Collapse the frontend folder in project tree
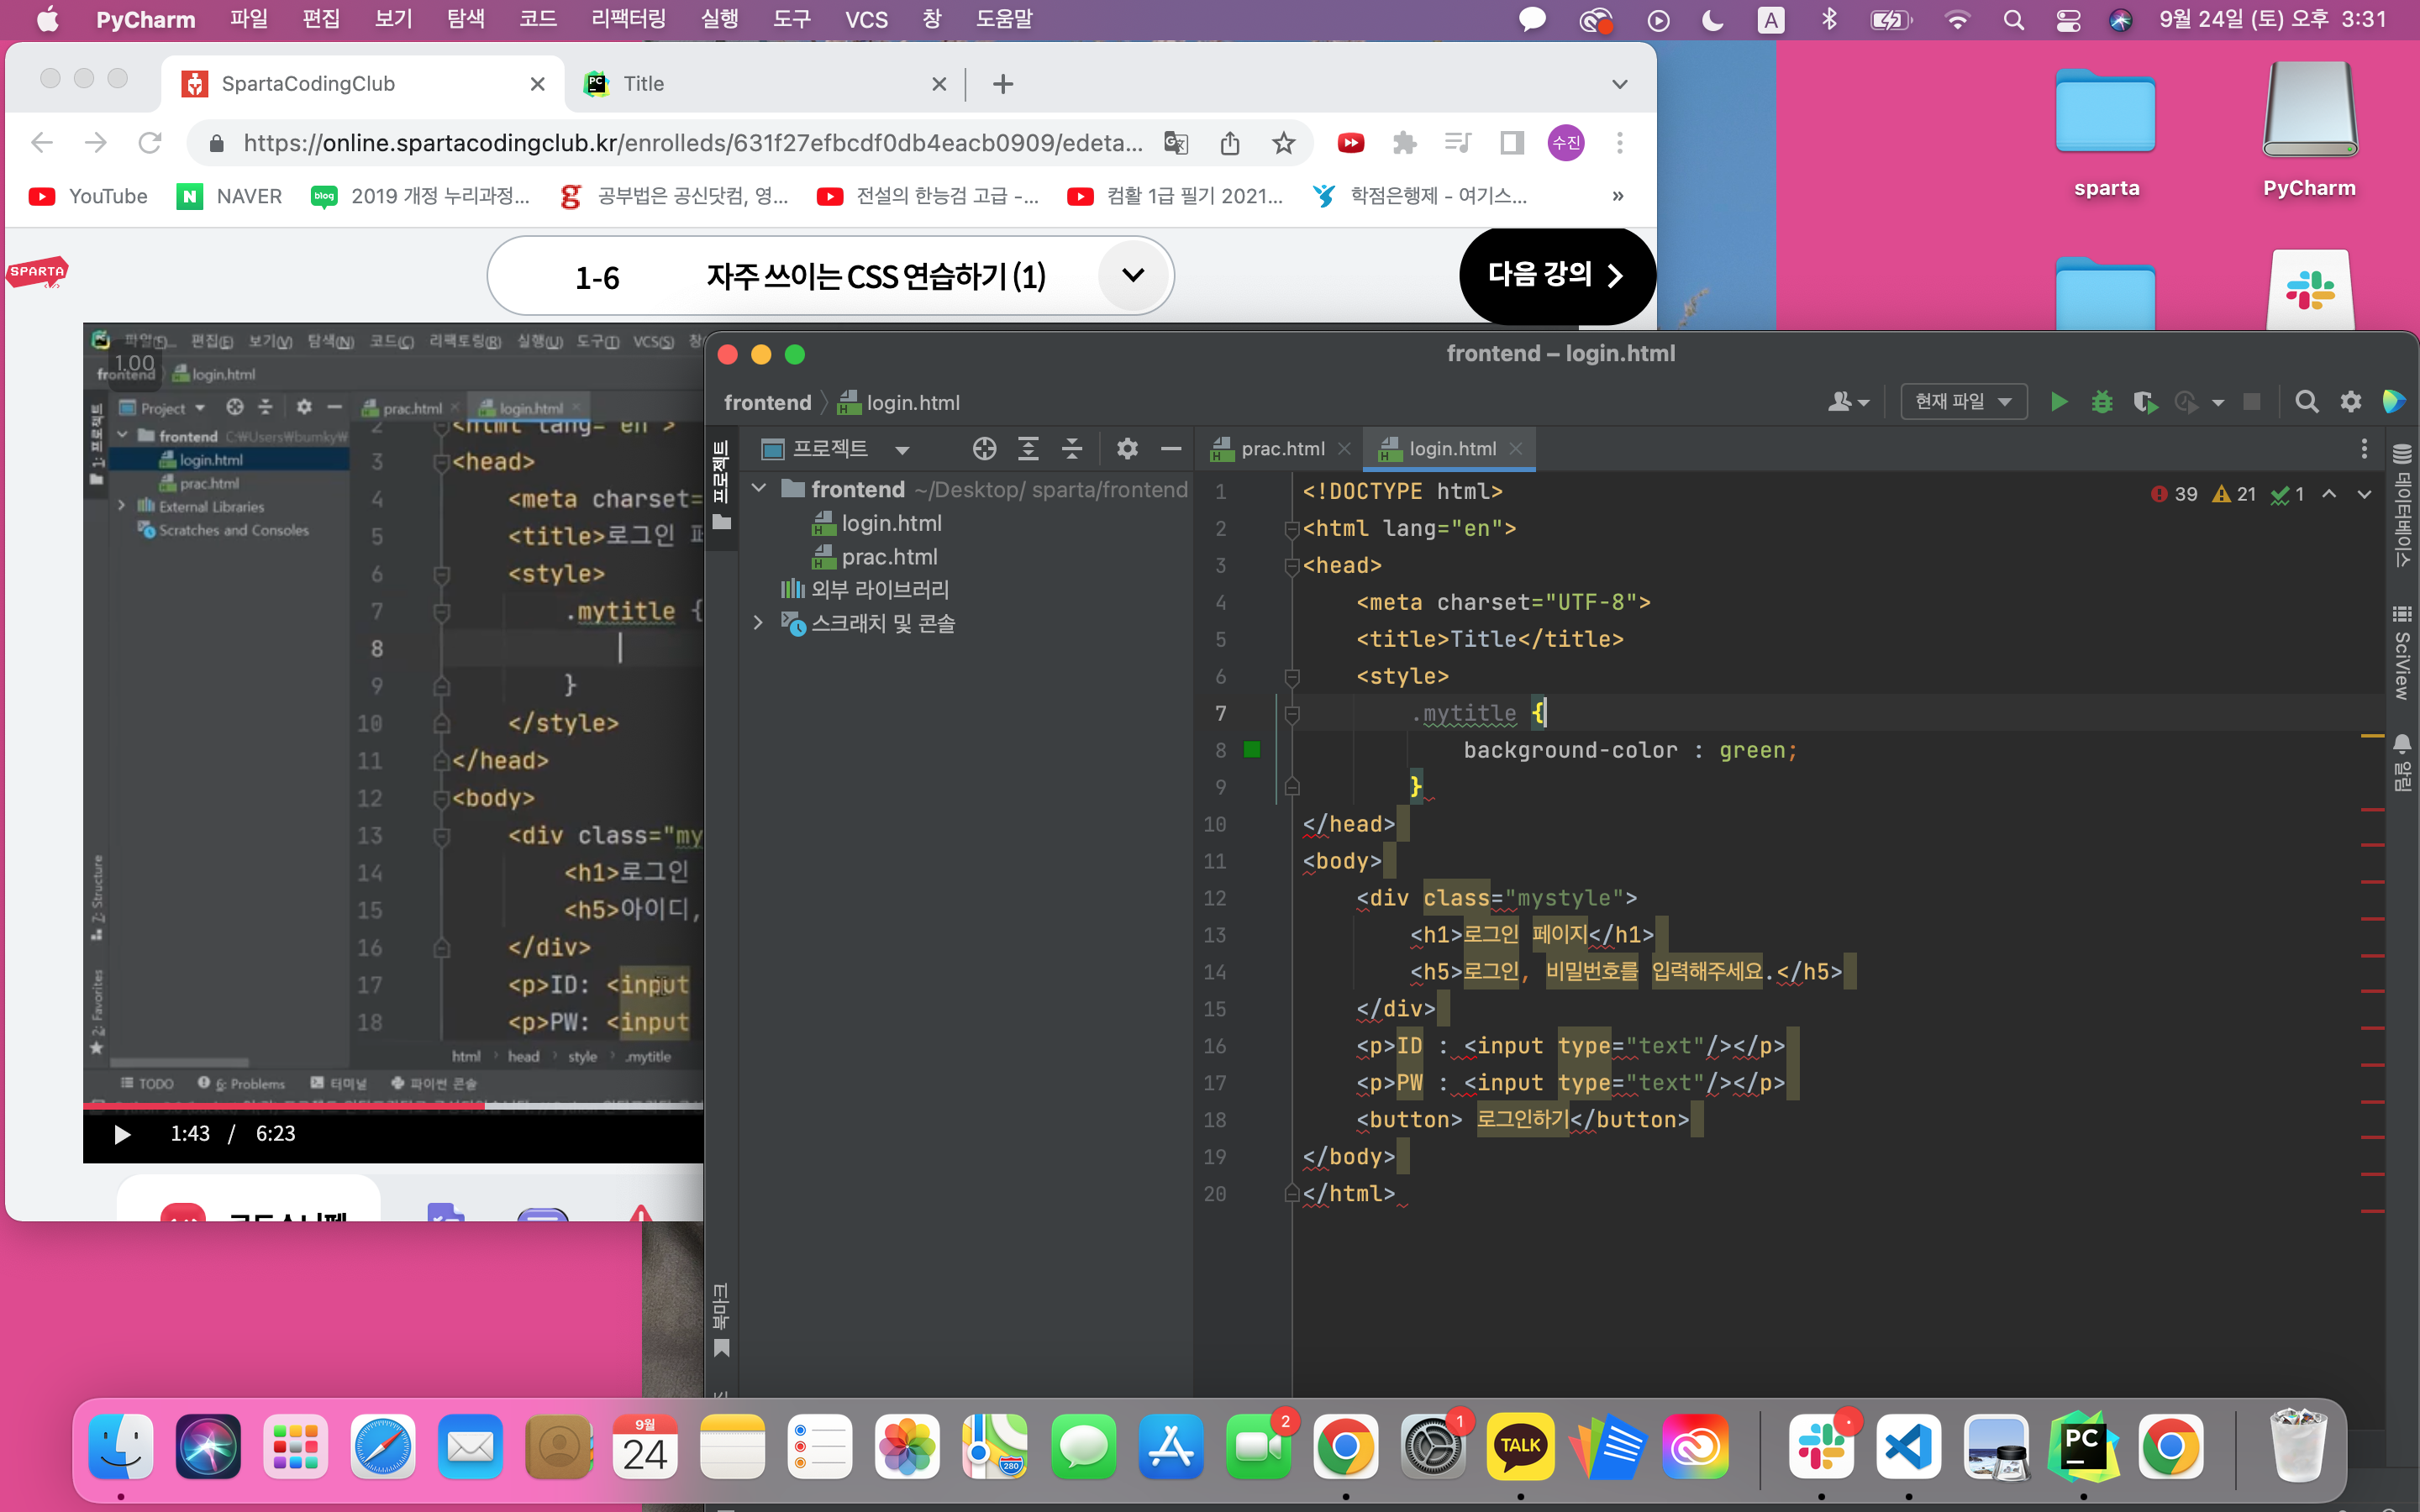Image resolution: width=2420 pixels, height=1512 pixels. [759, 489]
